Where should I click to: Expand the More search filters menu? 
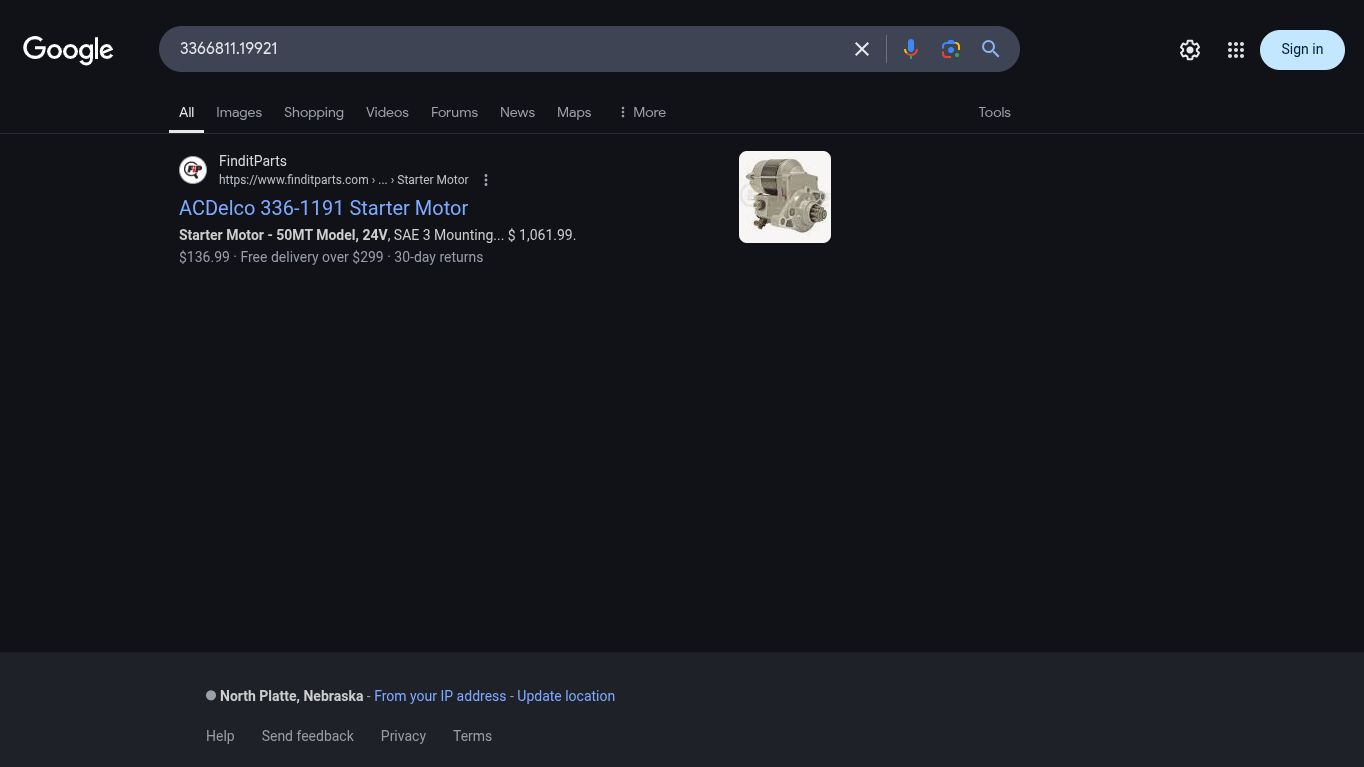(x=641, y=112)
